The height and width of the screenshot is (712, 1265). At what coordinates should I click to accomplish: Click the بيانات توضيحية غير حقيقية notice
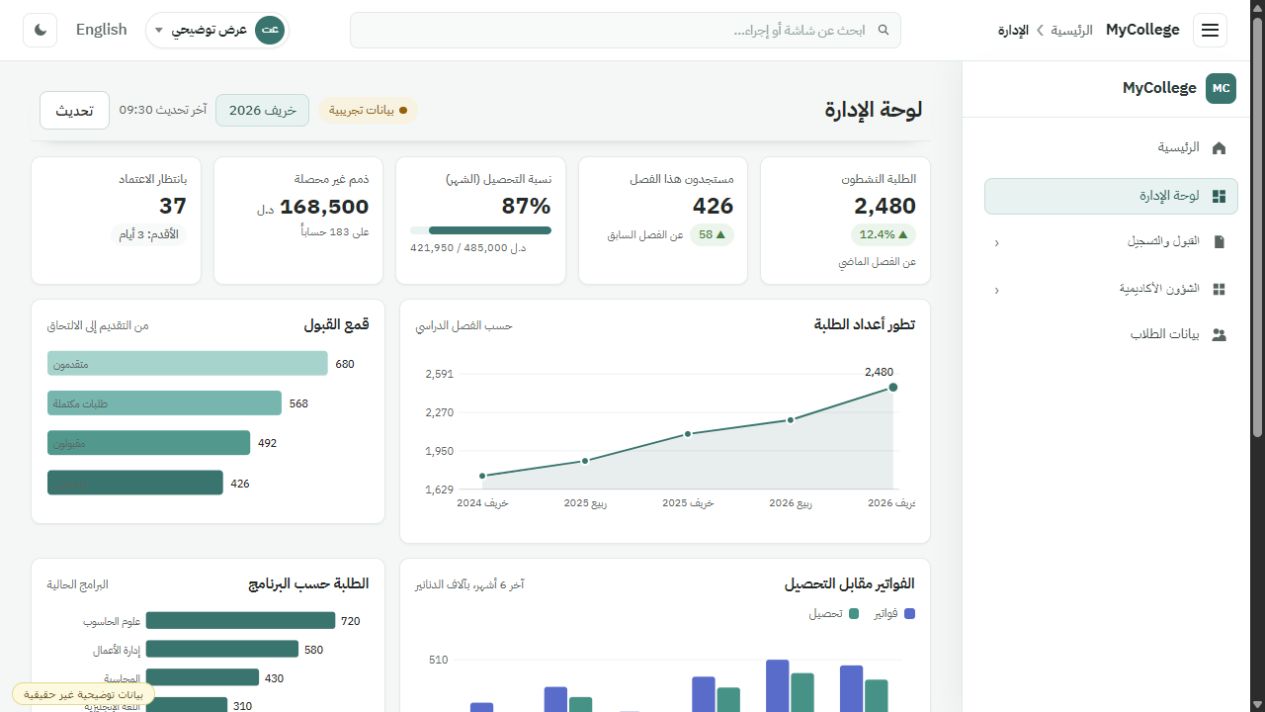[84, 694]
